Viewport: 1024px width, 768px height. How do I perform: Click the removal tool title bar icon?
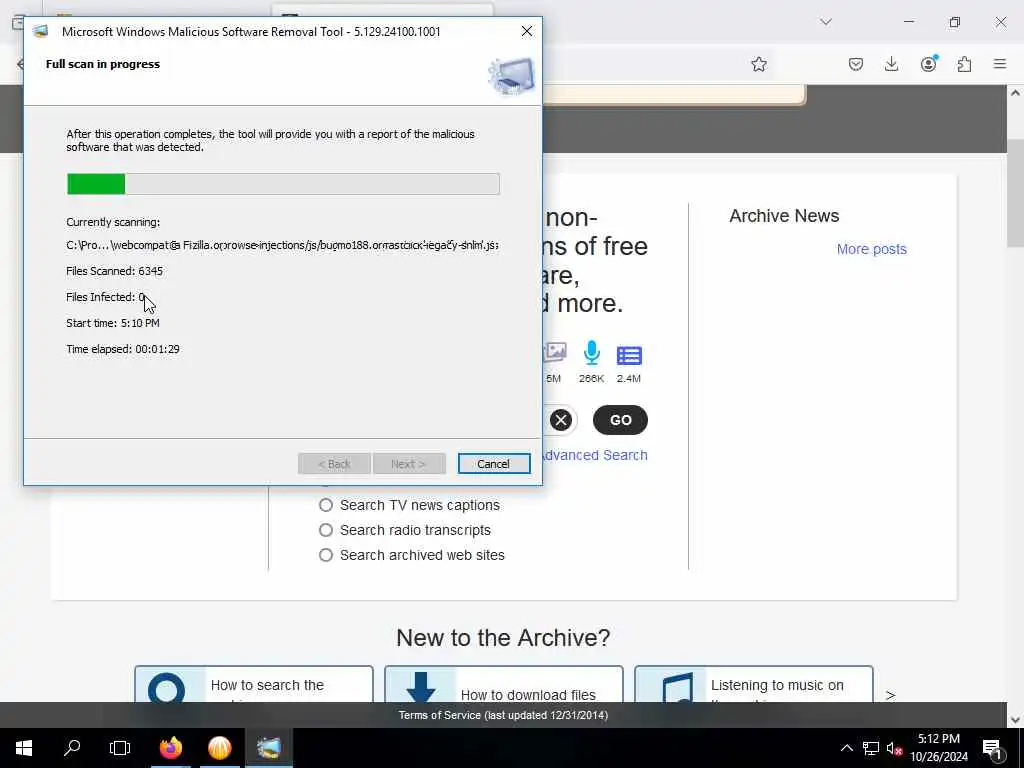41,31
